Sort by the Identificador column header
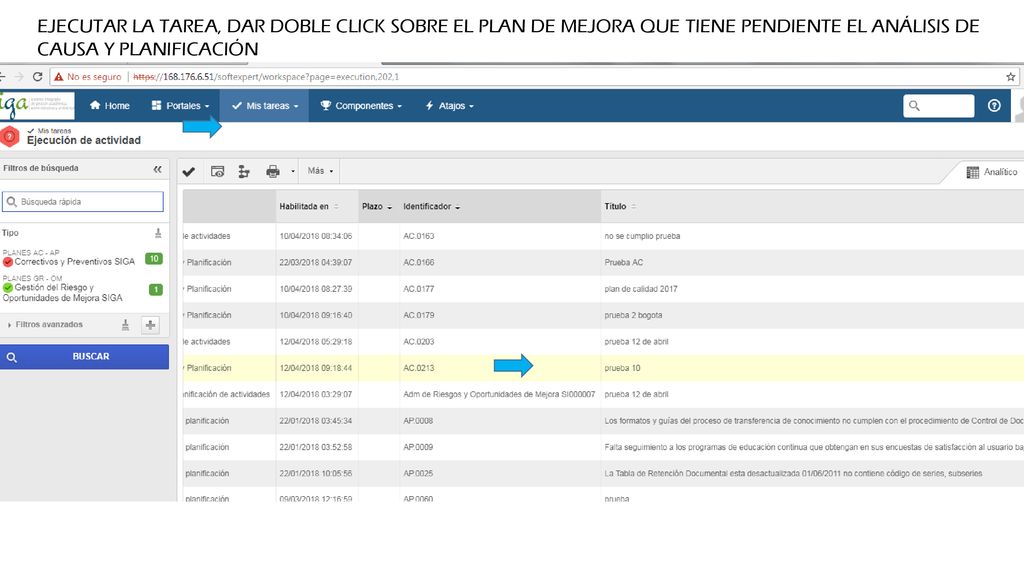 [431, 206]
